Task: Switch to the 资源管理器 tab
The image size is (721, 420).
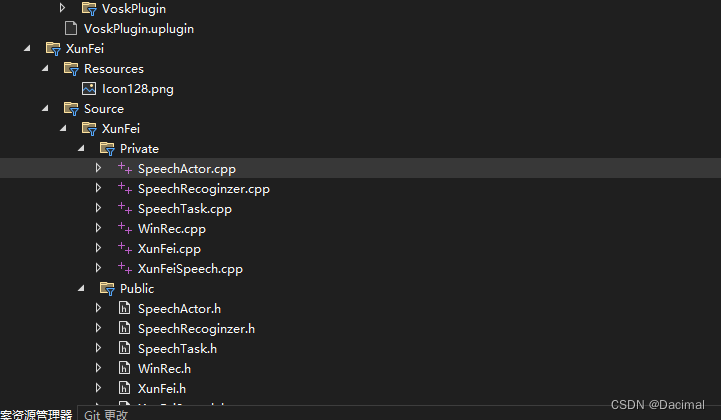Action: 36,414
